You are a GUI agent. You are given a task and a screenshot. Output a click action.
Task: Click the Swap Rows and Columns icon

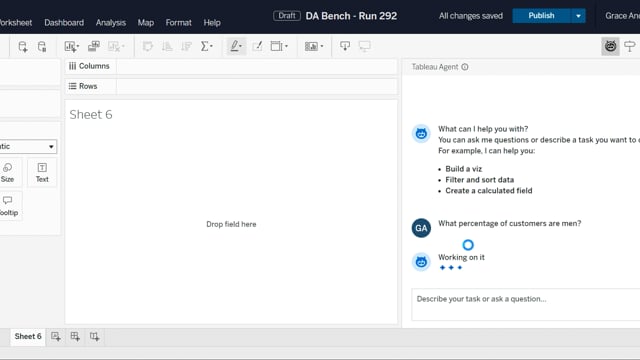coord(148,46)
